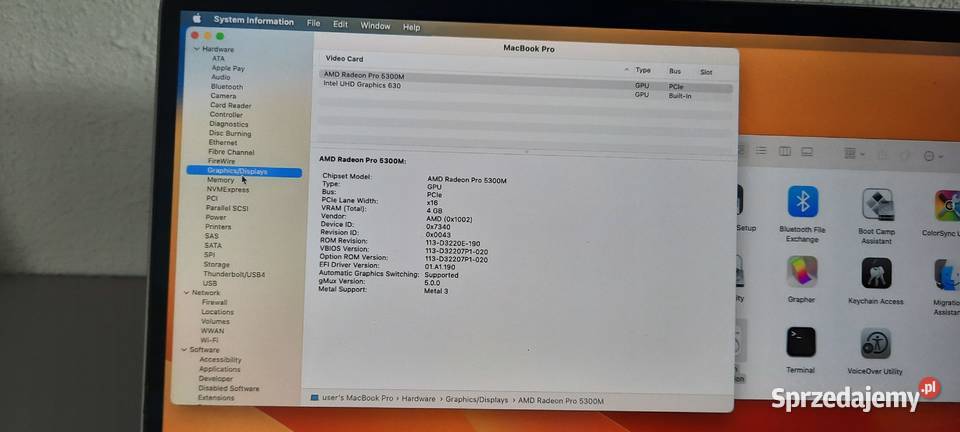Sort by the Type column header
The width and height of the screenshot is (960, 432).
[x=643, y=70]
